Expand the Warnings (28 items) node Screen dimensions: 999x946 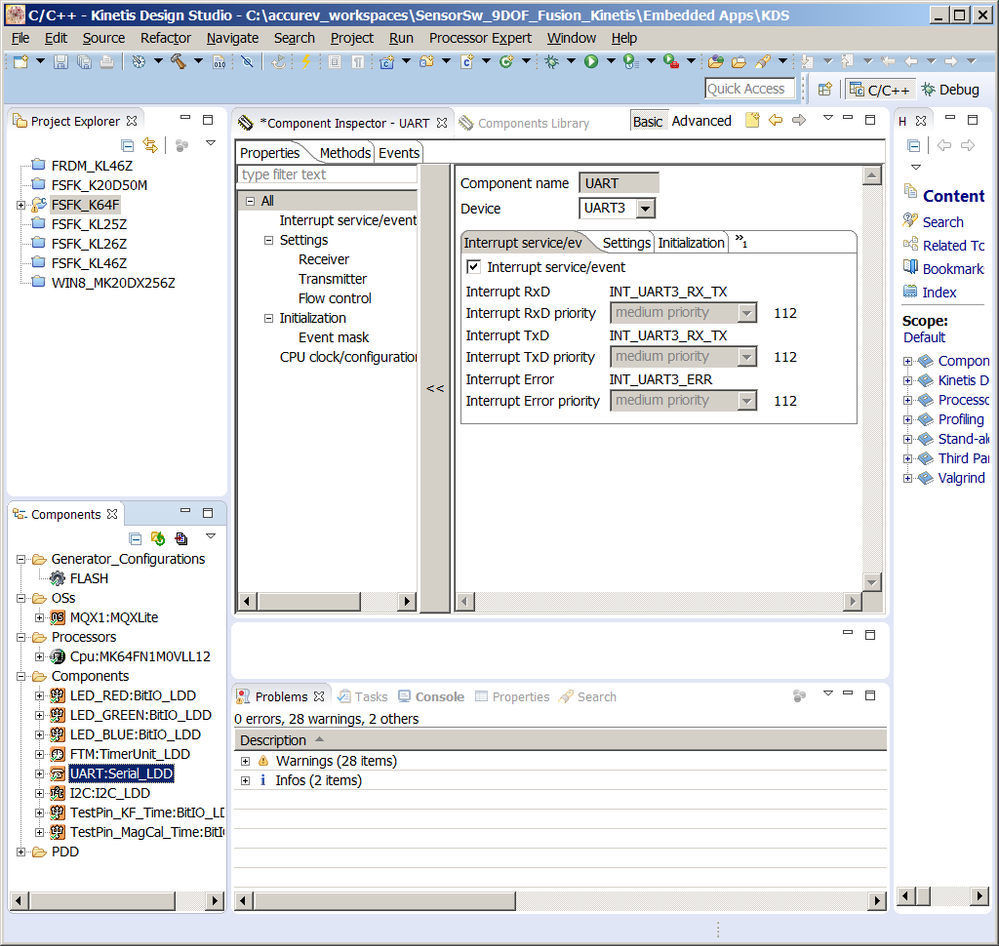click(245, 761)
